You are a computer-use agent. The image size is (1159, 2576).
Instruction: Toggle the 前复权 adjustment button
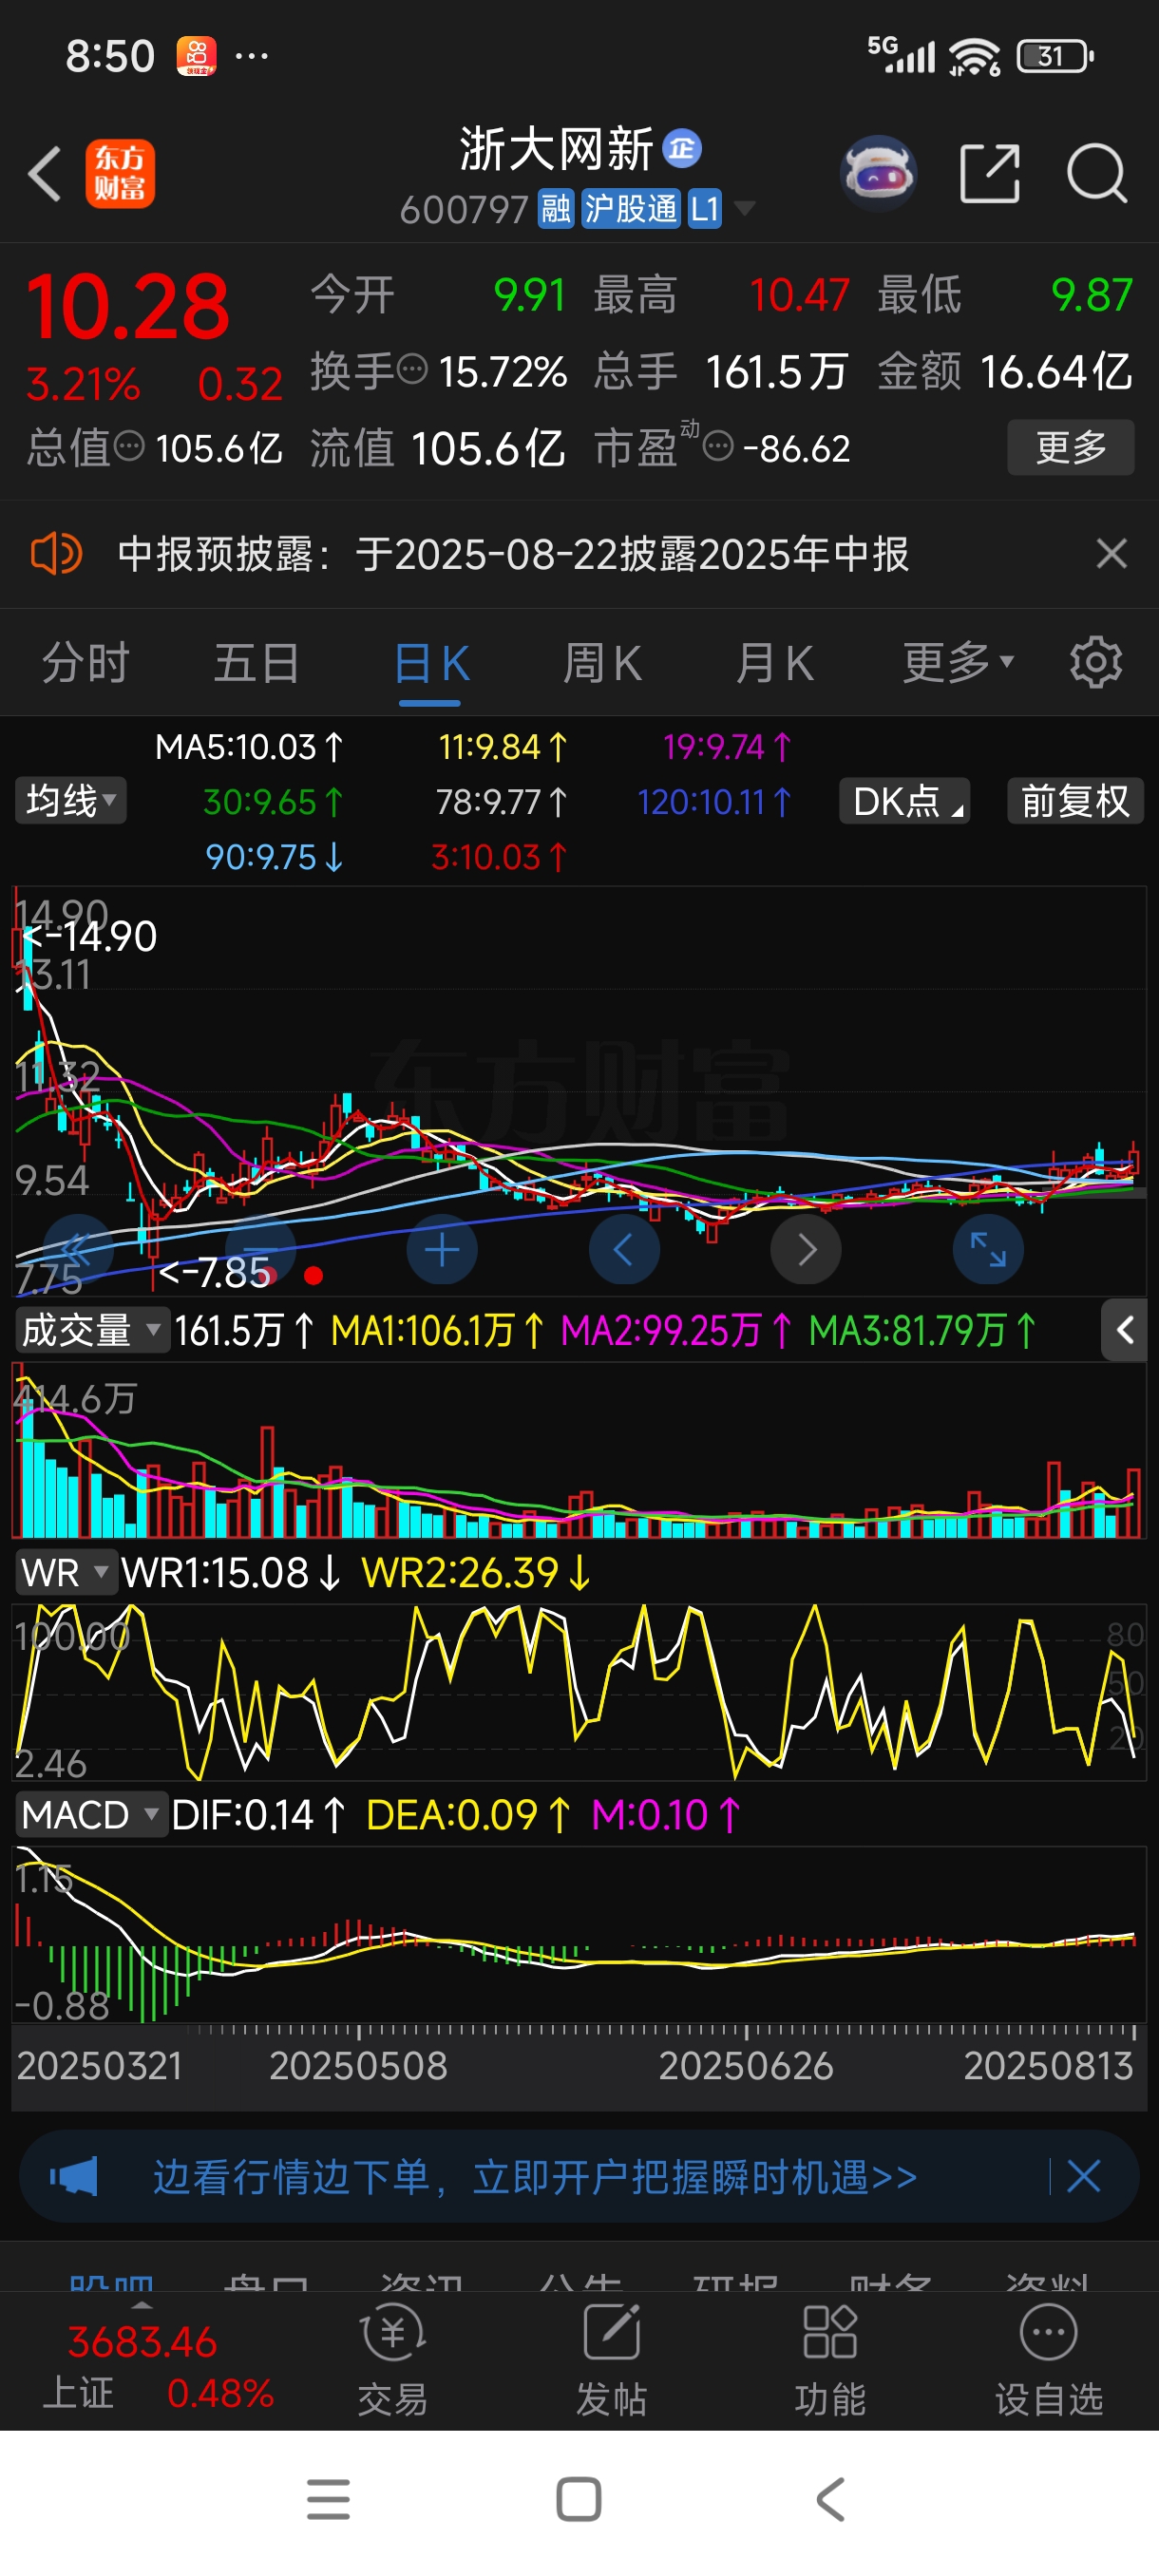(x=1075, y=801)
